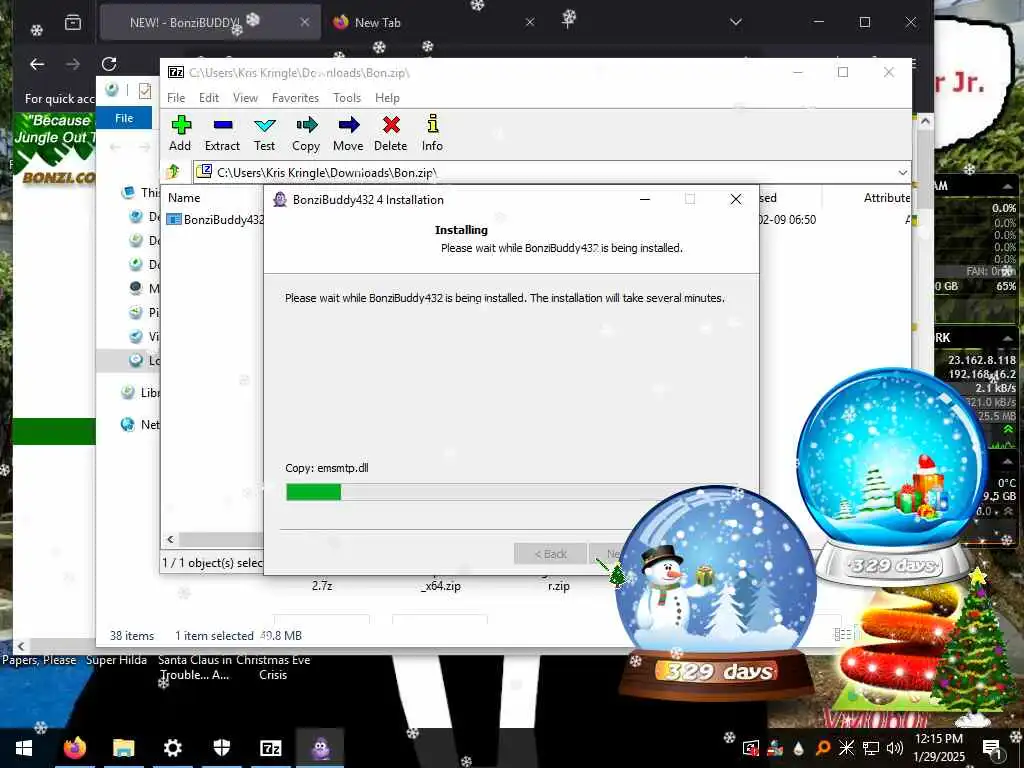The image size is (1024, 768).
Task: Go back in the browser
Action: tap(37, 64)
